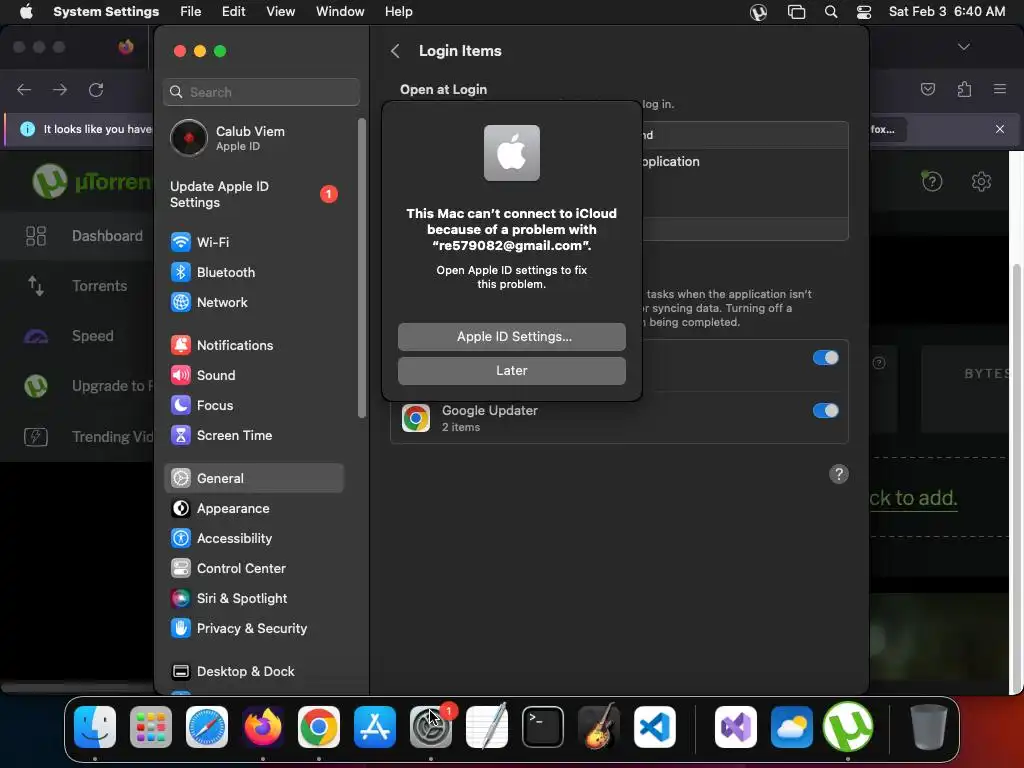Open Spotlight search in menu bar
Viewport: 1024px width, 768px height.
tap(831, 12)
